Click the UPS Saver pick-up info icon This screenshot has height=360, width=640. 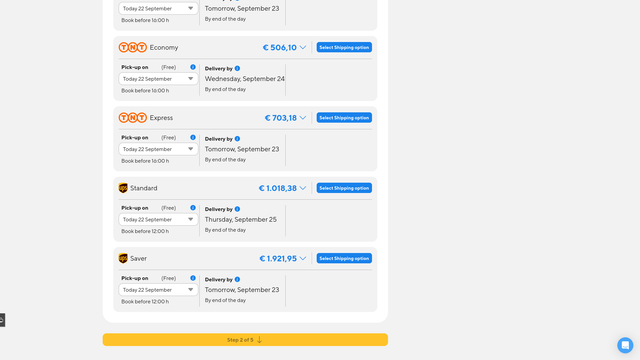(193, 278)
